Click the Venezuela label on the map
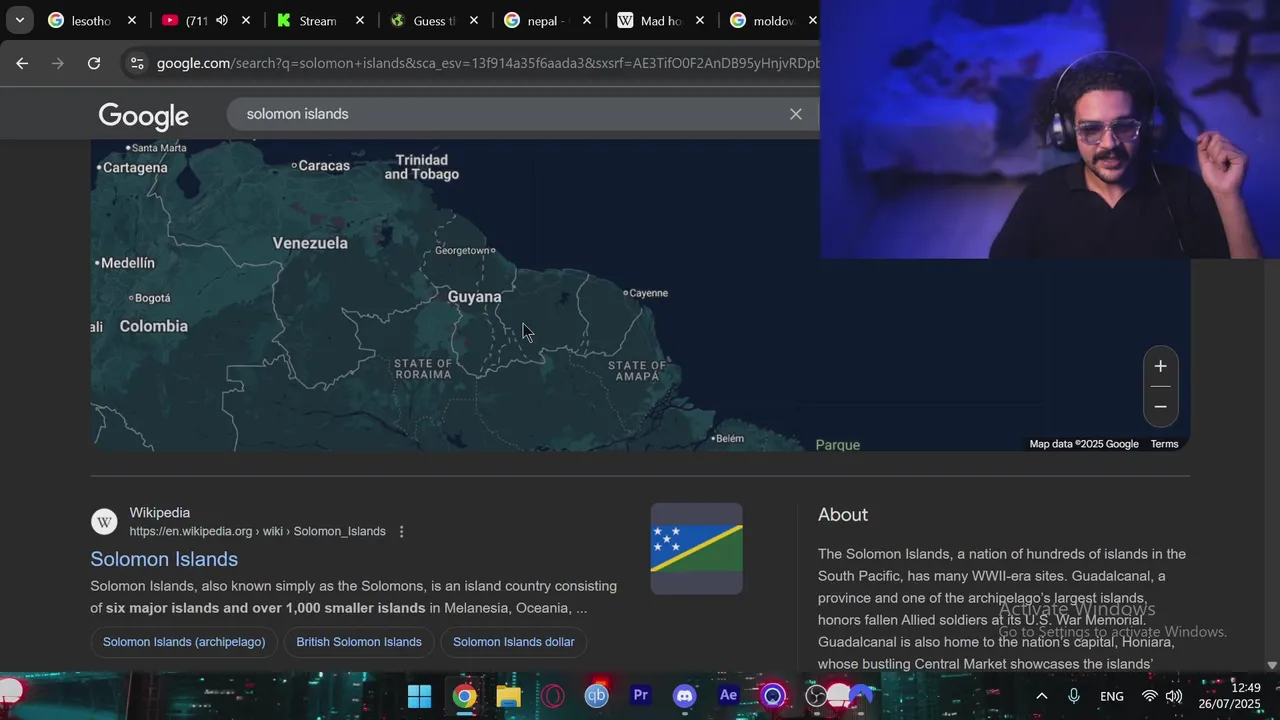The image size is (1280, 720). click(x=310, y=243)
